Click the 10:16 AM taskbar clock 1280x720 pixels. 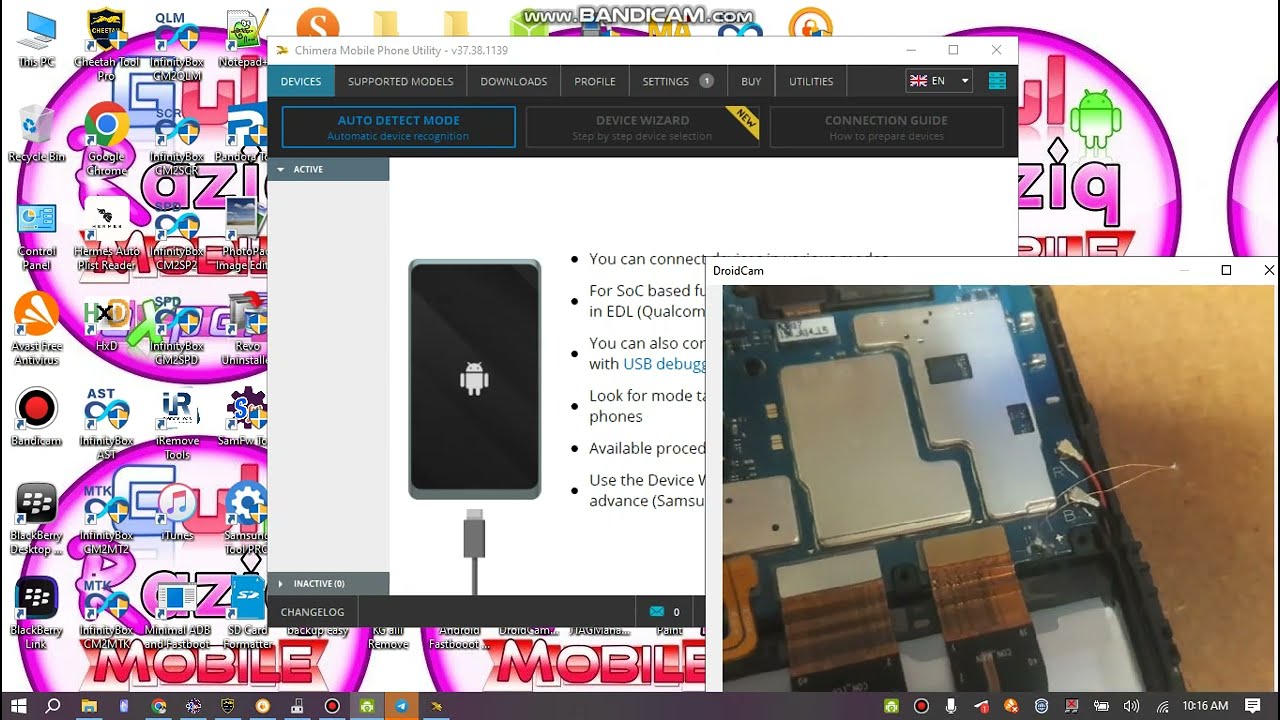pyautogui.click(x=1205, y=706)
